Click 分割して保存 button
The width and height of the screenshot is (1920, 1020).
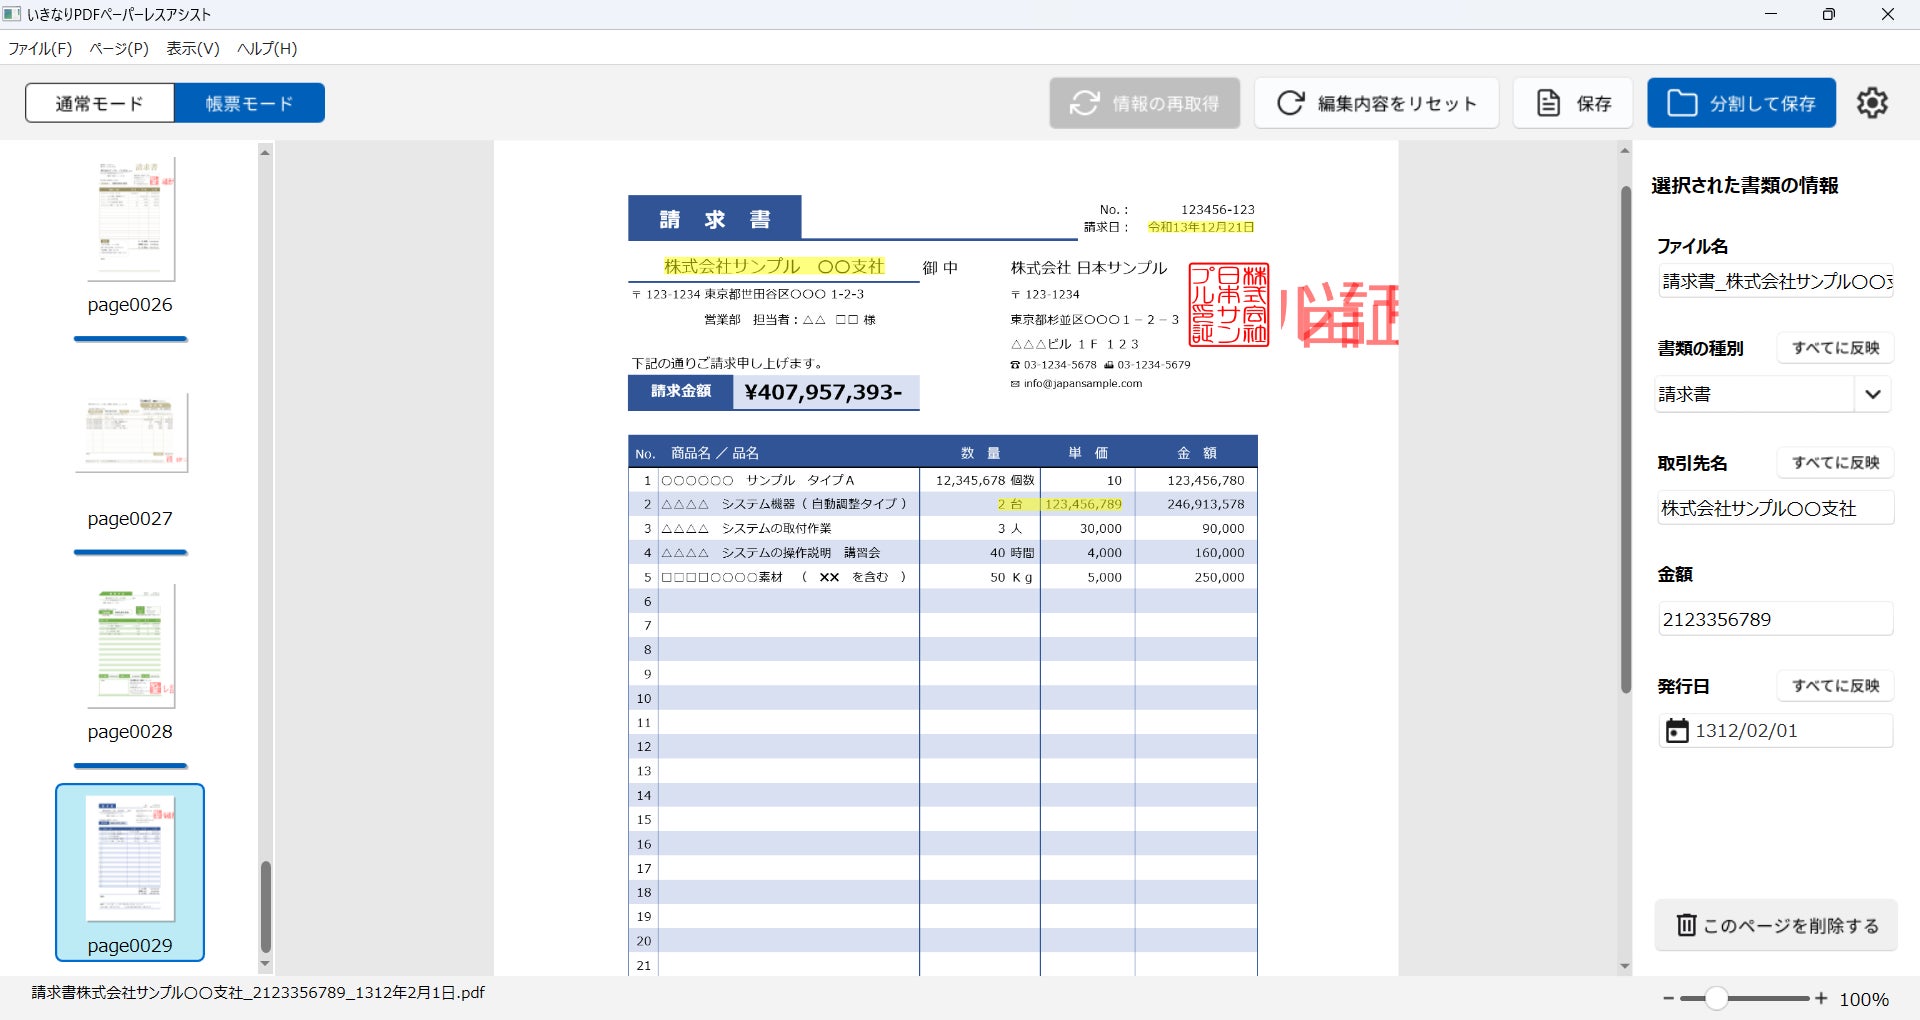[1741, 103]
